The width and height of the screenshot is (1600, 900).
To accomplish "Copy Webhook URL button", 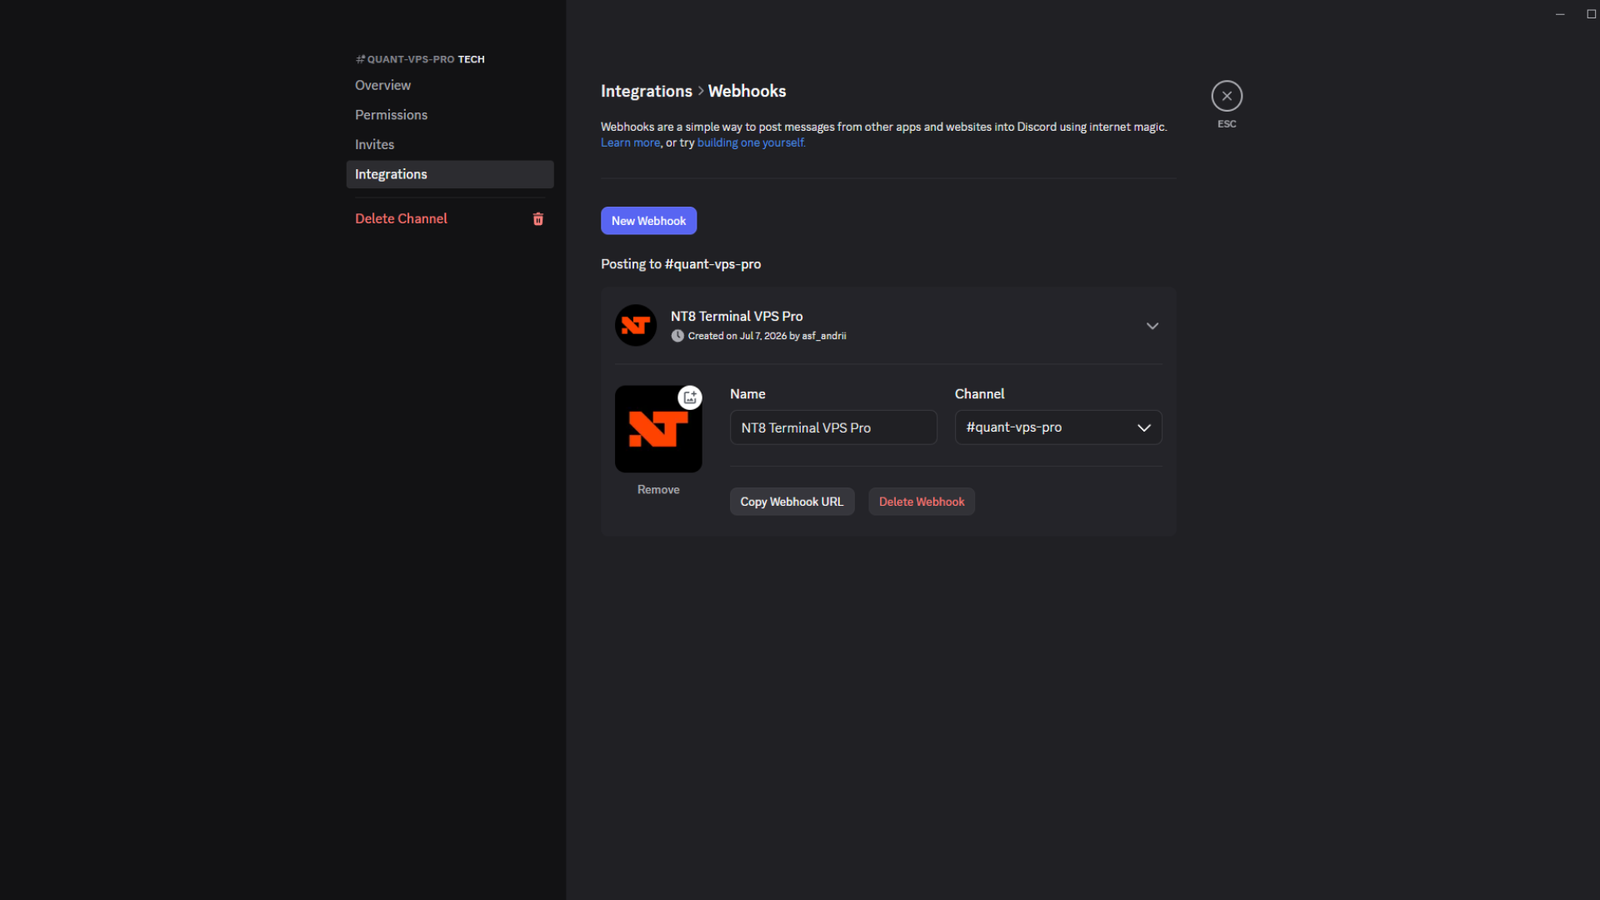I will tap(792, 502).
